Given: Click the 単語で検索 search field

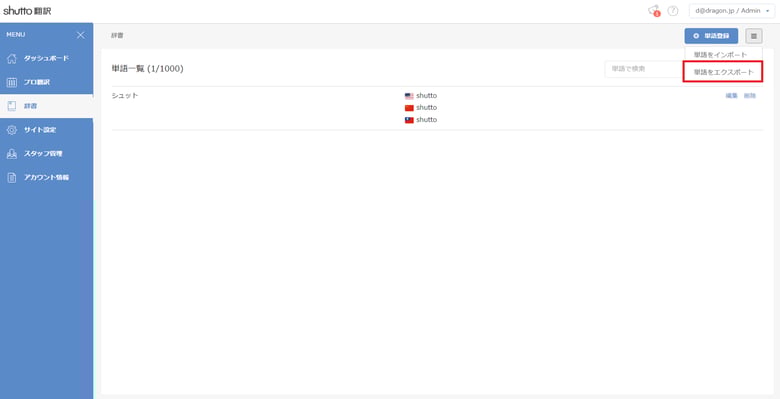Looking at the screenshot, I should coord(644,69).
